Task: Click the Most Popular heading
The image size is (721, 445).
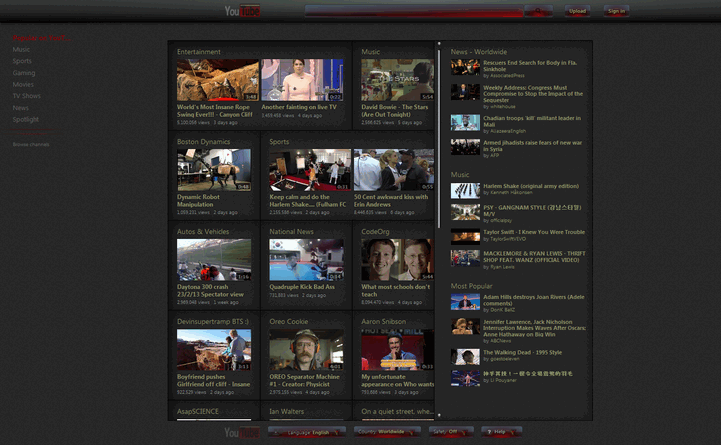Action: click(471, 286)
